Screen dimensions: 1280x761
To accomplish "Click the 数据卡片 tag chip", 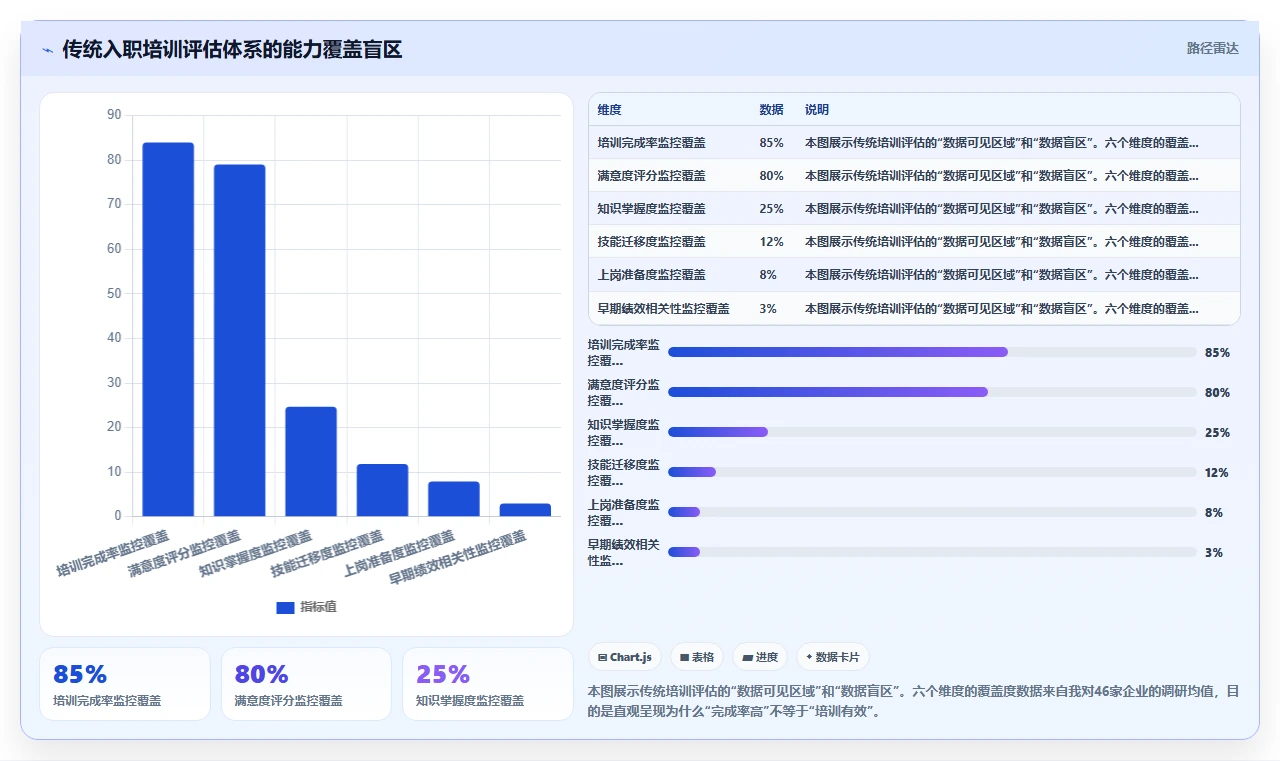I will pyautogui.click(x=833, y=657).
